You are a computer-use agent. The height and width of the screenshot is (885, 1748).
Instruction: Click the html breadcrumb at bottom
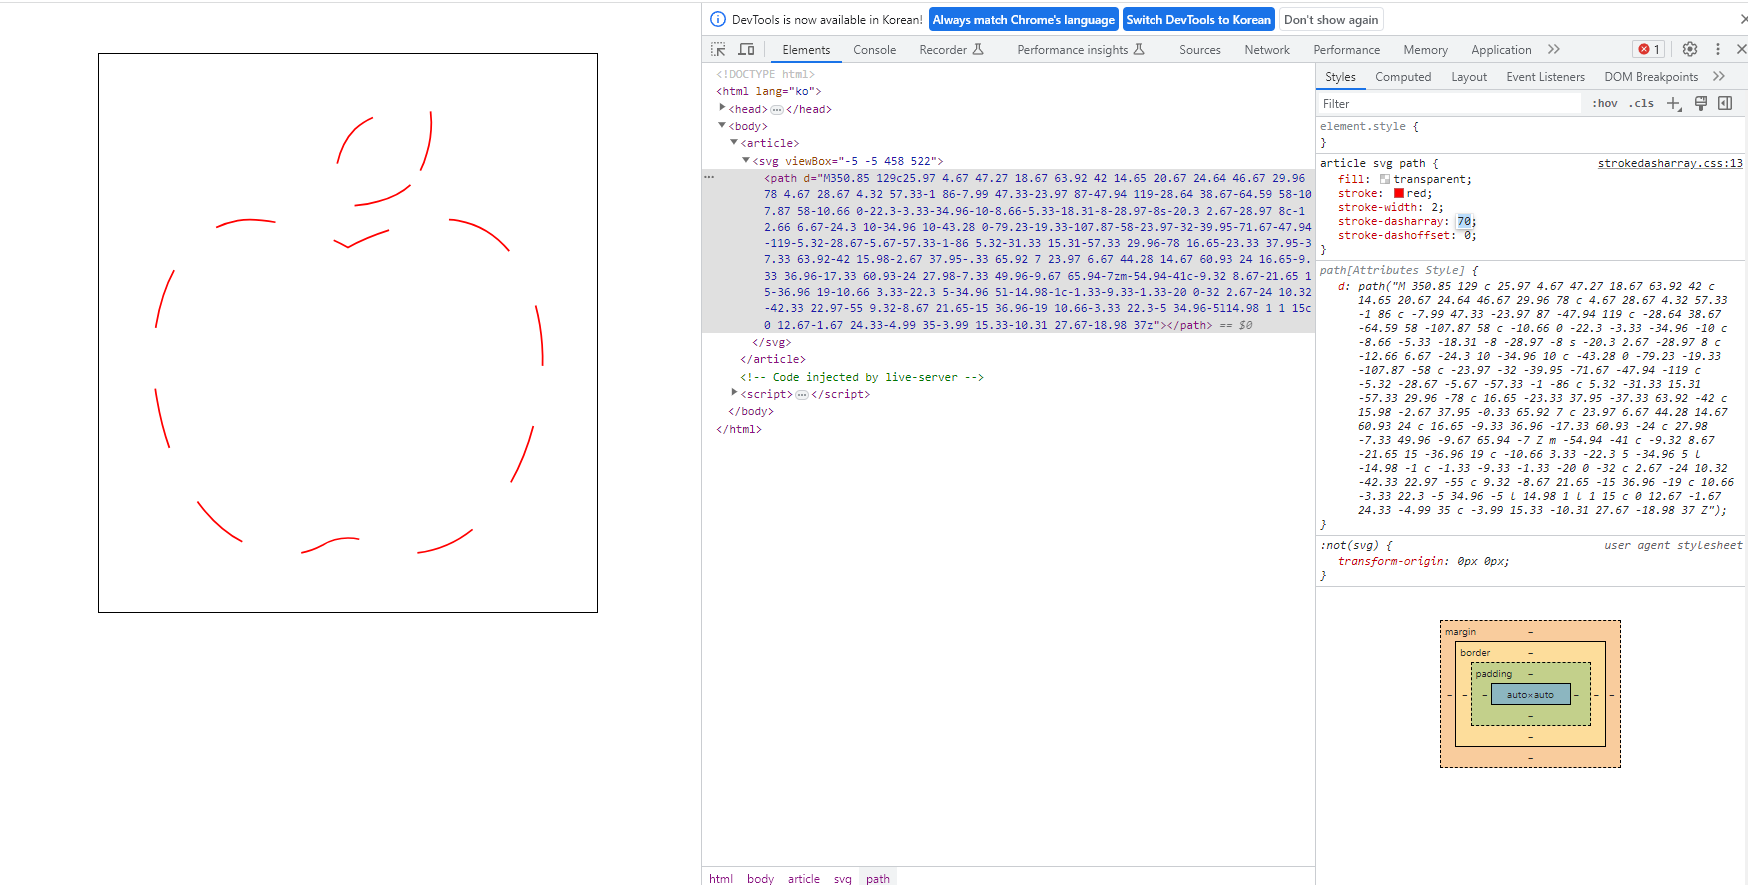click(x=721, y=878)
